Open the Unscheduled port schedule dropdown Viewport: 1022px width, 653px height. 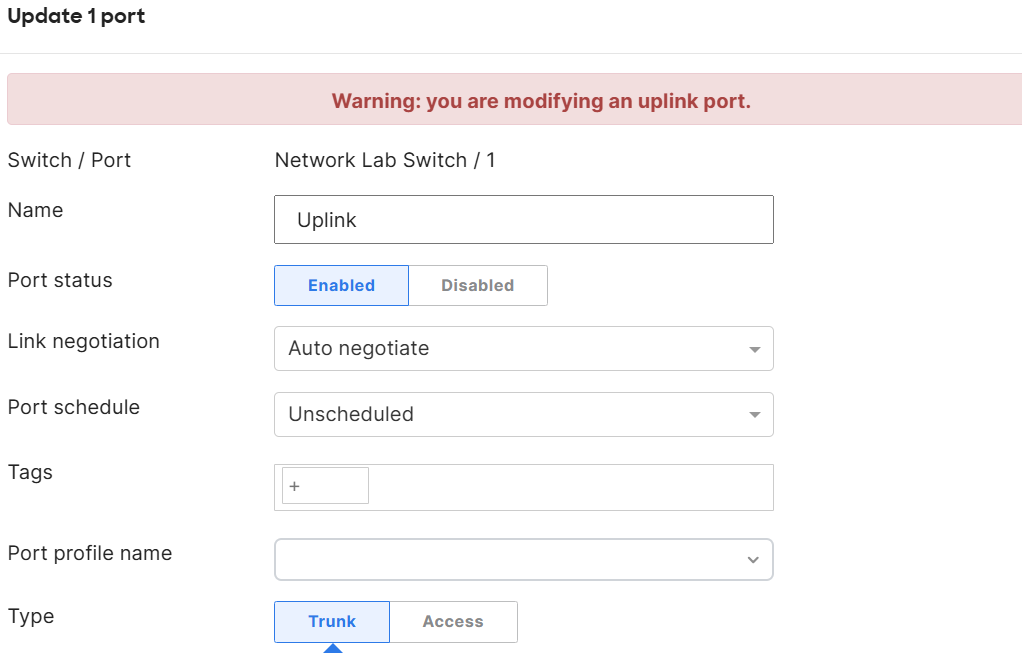pos(523,414)
